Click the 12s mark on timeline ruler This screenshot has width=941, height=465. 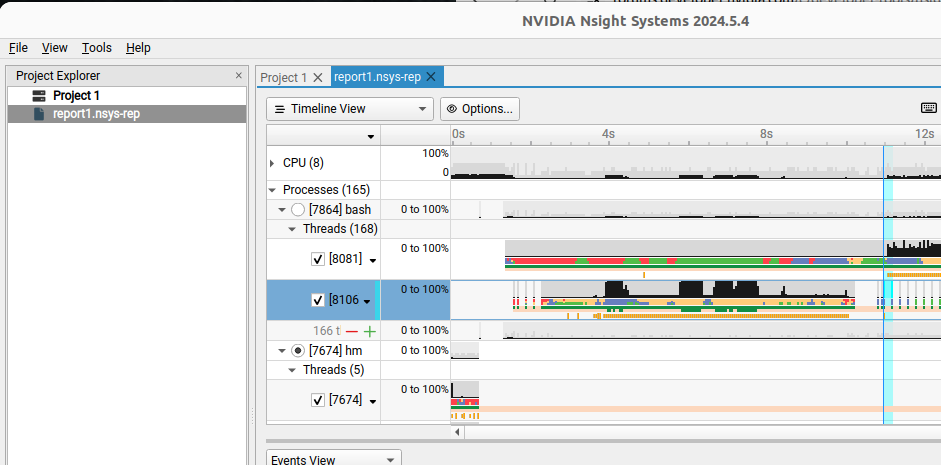coord(924,134)
